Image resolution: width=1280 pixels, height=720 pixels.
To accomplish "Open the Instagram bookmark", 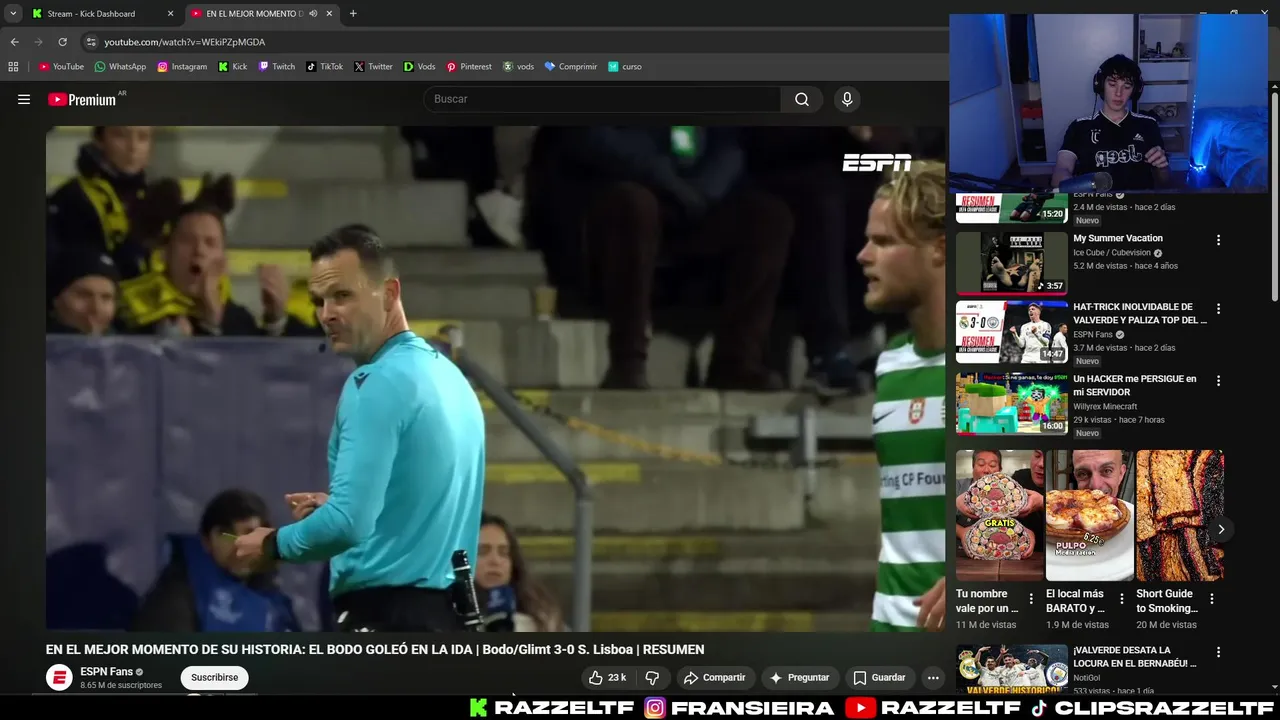I will (x=182, y=67).
